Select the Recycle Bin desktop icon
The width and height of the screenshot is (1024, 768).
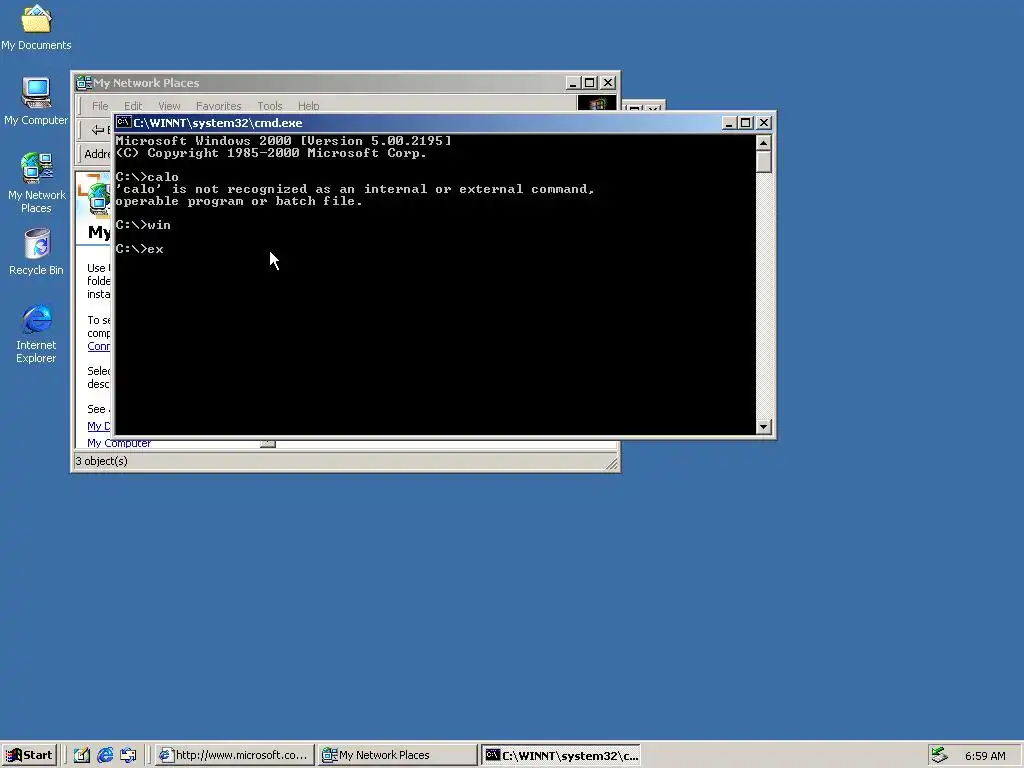pos(36,252)
